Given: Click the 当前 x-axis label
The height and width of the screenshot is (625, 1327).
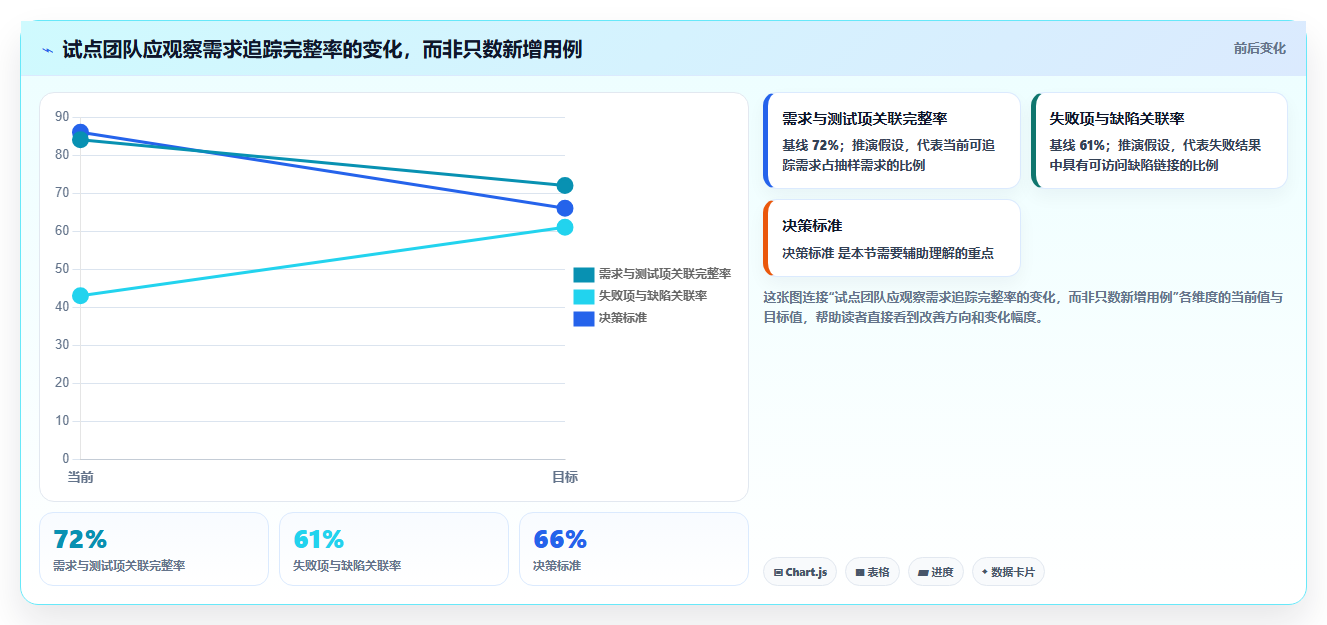Looking at the screenshot, I should click(80, 477).
